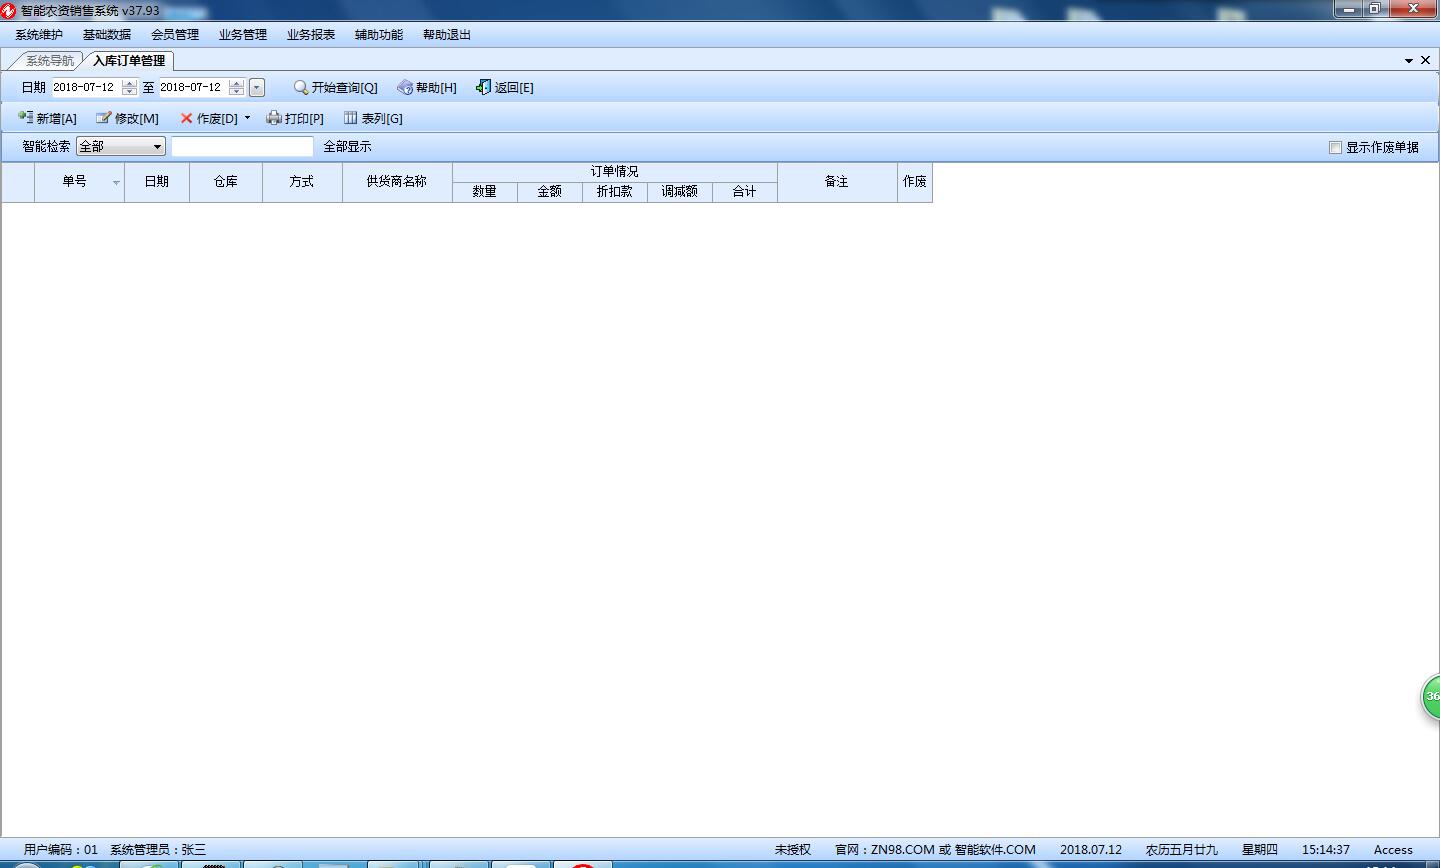The width and height of the screenshot is (1440, 868).
Task: Increase the start date with up arrow
Action: (x=129, y=84)
